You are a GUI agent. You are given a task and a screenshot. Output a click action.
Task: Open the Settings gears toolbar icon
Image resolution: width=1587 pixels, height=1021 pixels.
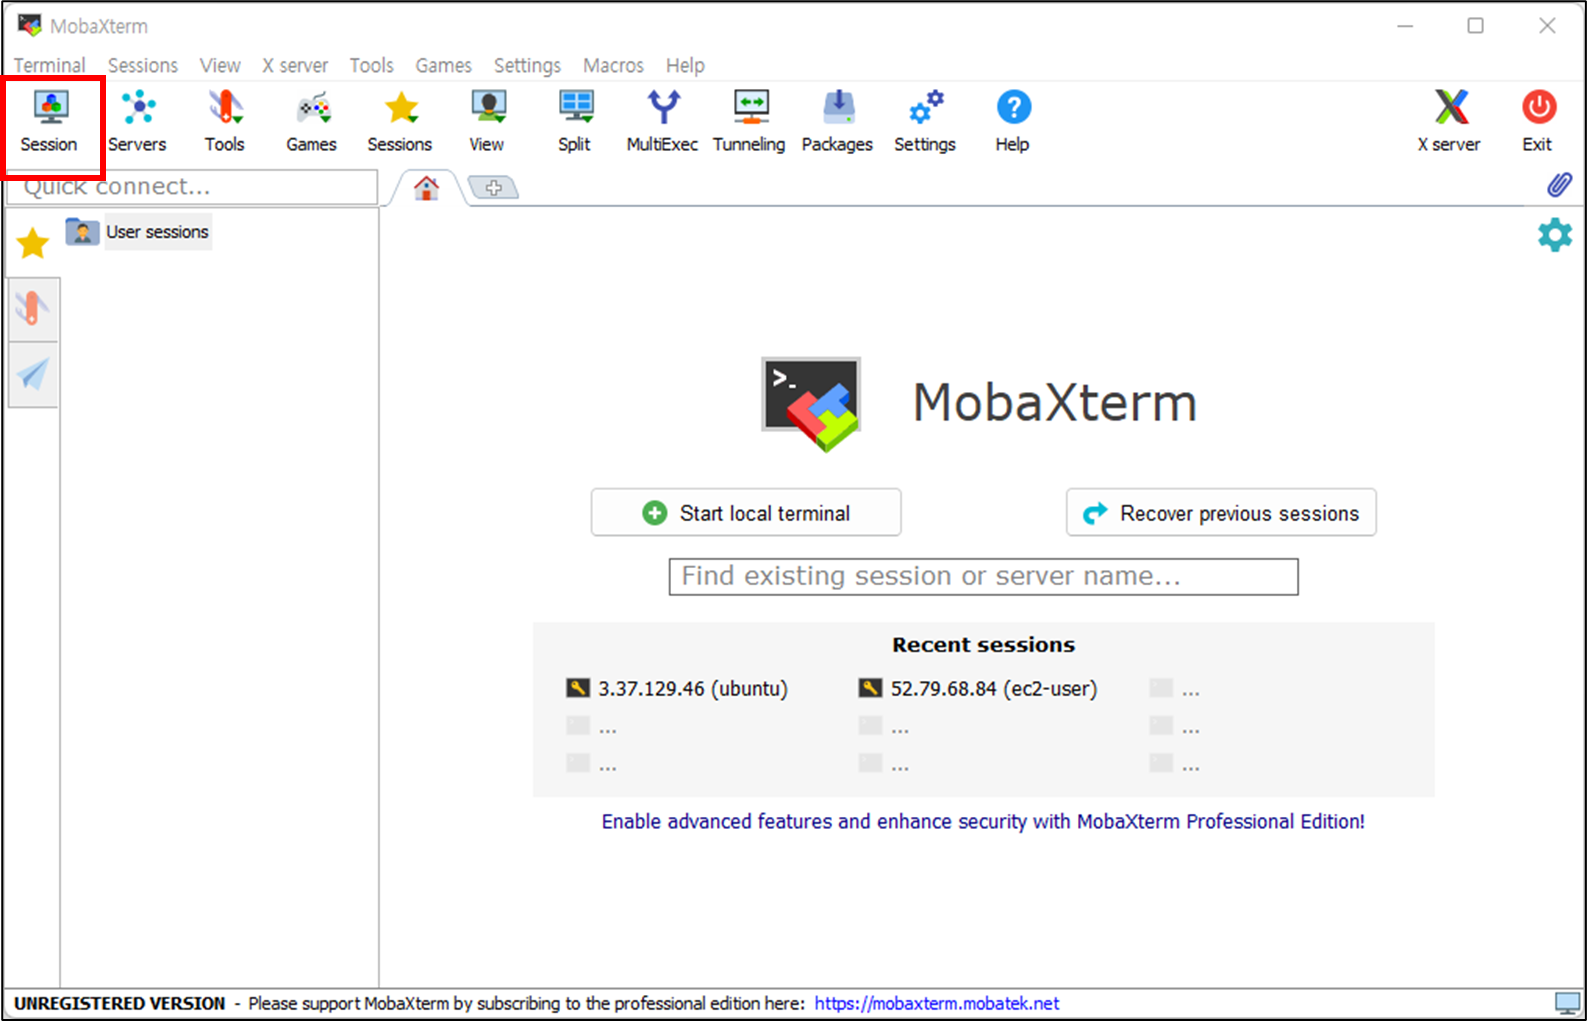925,122
